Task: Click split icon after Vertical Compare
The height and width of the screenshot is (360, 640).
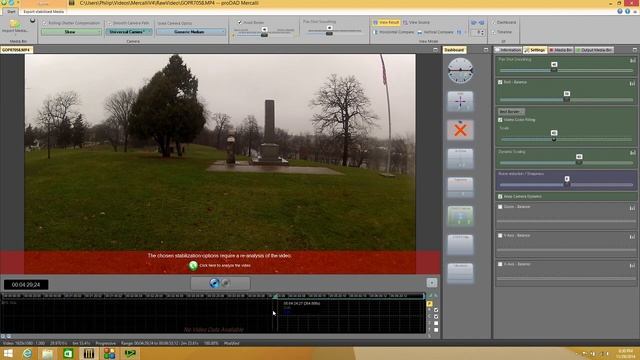Action: 459,32
